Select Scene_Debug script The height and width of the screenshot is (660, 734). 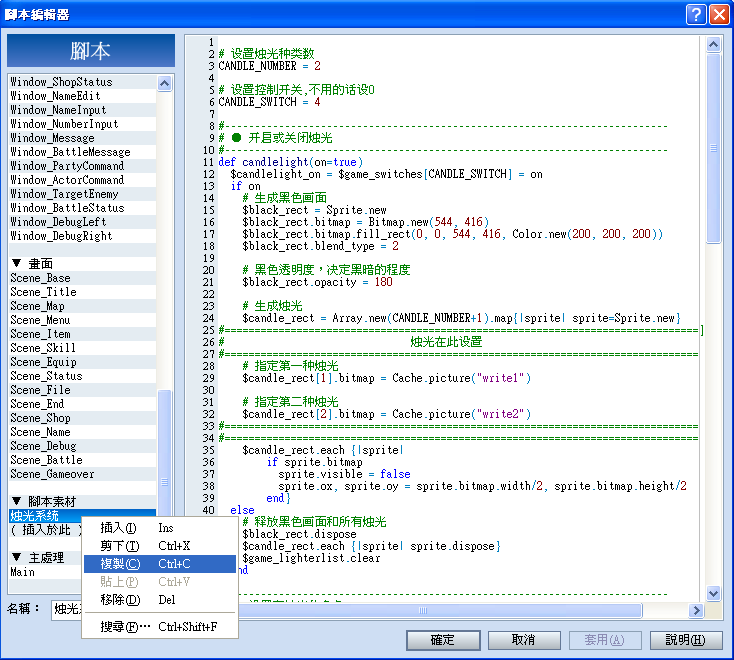(x=82, y=446)
